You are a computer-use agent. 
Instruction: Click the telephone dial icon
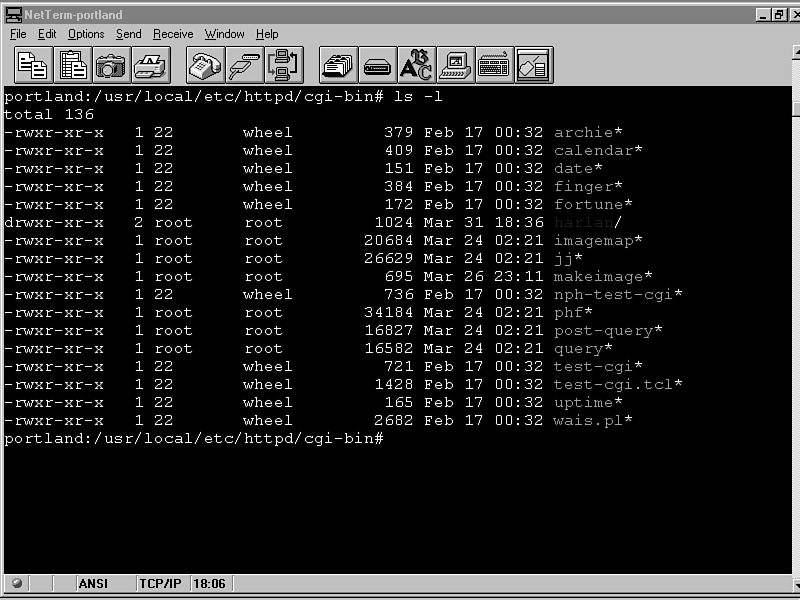[x=205, y=65]
